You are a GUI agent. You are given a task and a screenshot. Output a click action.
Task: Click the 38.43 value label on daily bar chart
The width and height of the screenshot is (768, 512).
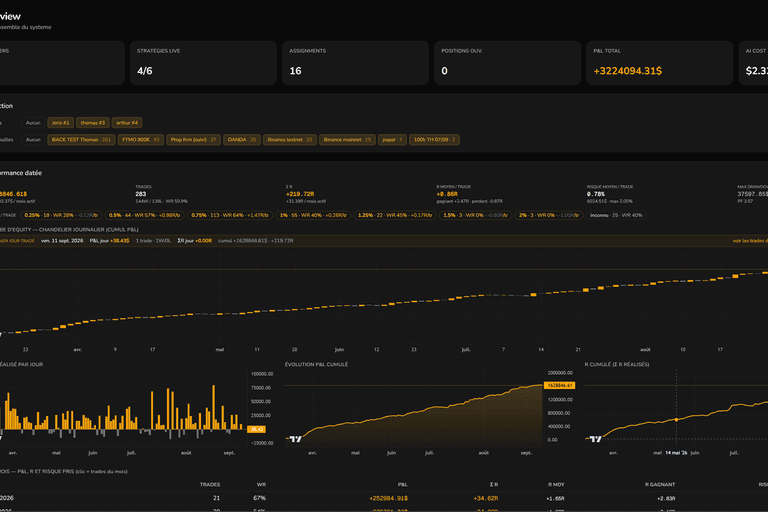256,429
